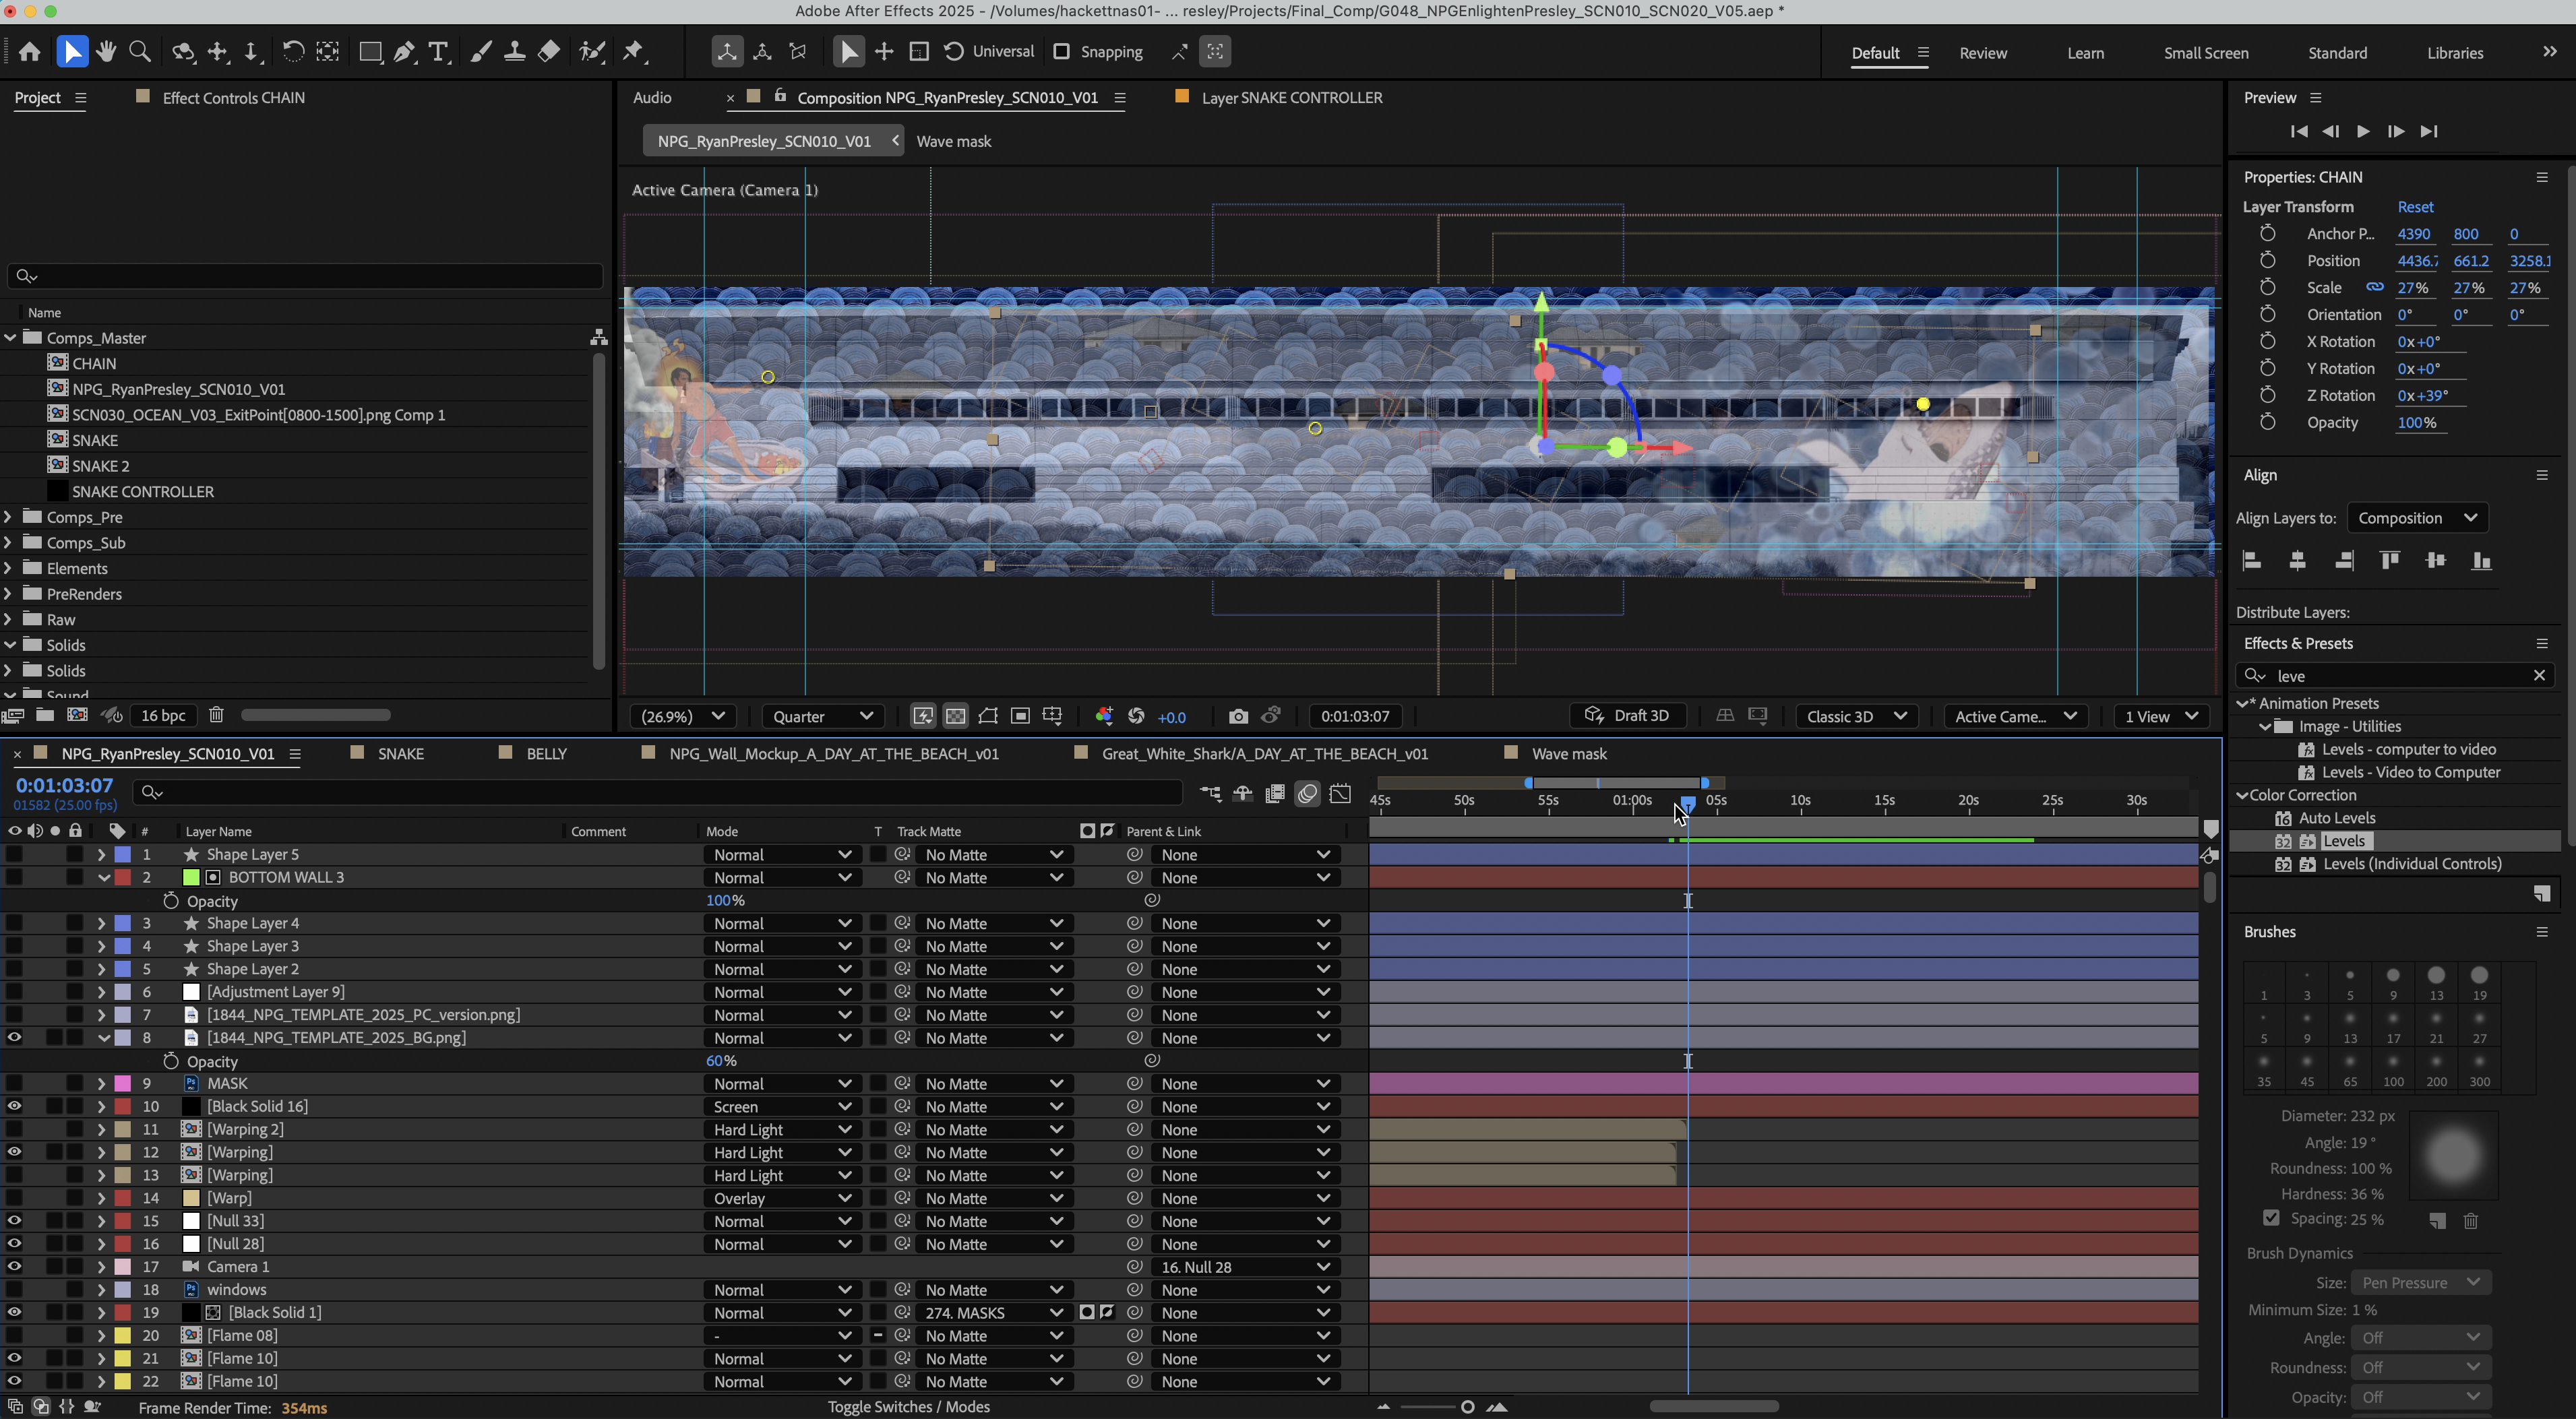Select the Brush tool

481,51
